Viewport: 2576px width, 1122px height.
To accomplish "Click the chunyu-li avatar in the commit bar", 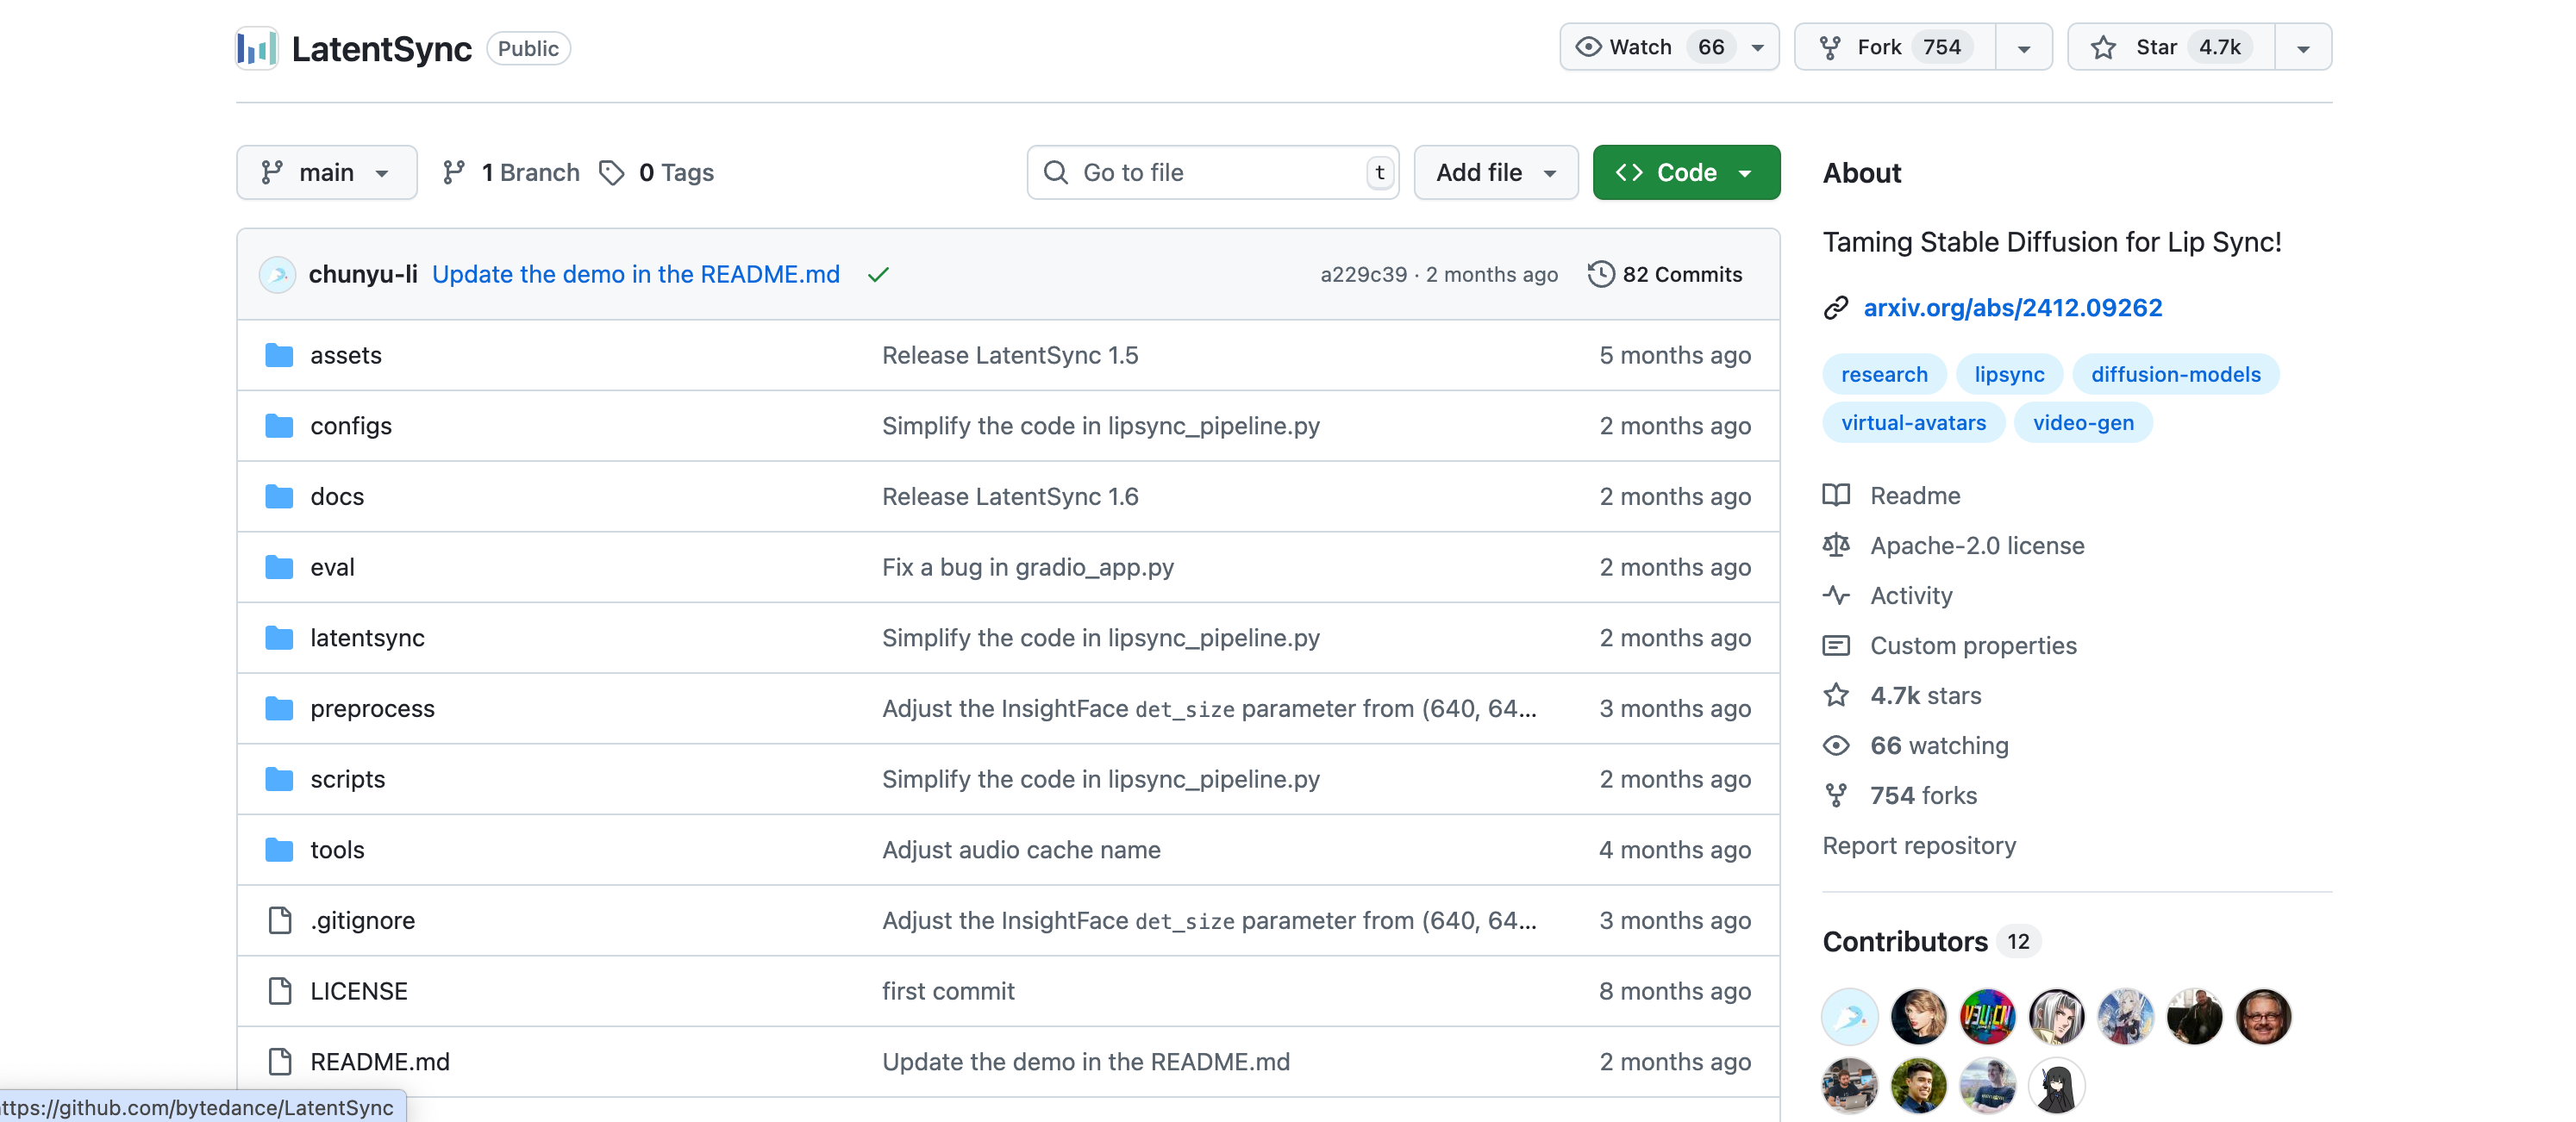I will (x=277, y=274).
